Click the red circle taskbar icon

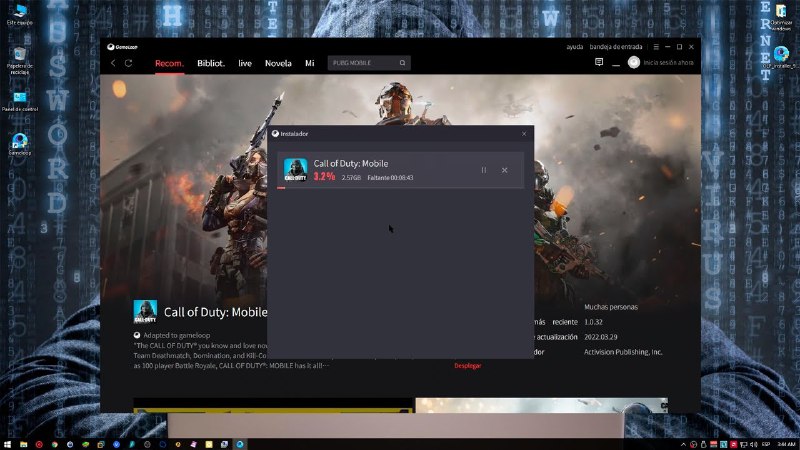point(39,444)
